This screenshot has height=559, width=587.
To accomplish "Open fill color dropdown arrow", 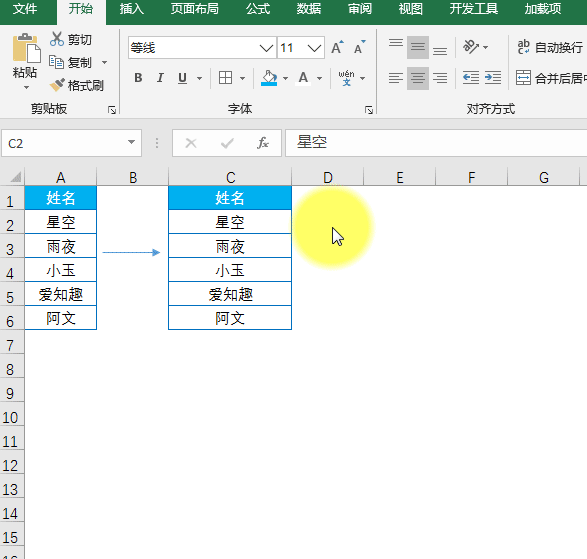I will pyautogui.click(x=286, y=78).
